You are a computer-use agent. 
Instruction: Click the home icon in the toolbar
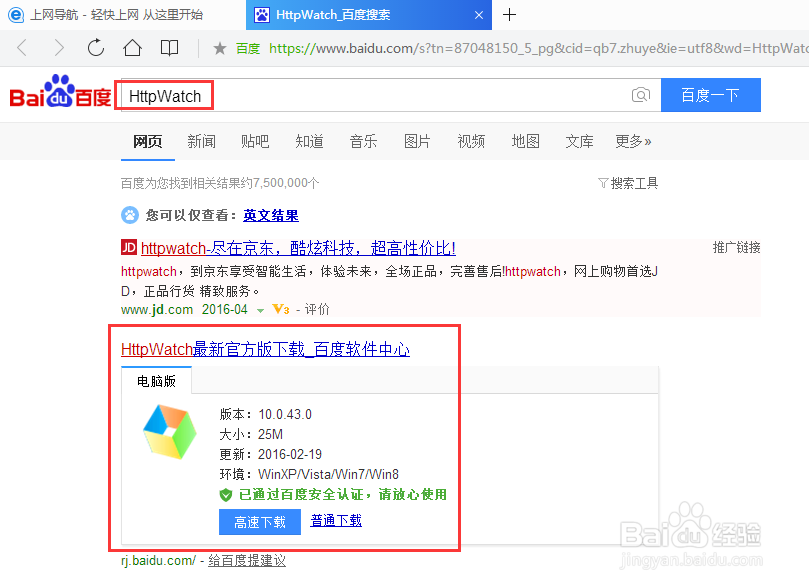tap(132, 47)
